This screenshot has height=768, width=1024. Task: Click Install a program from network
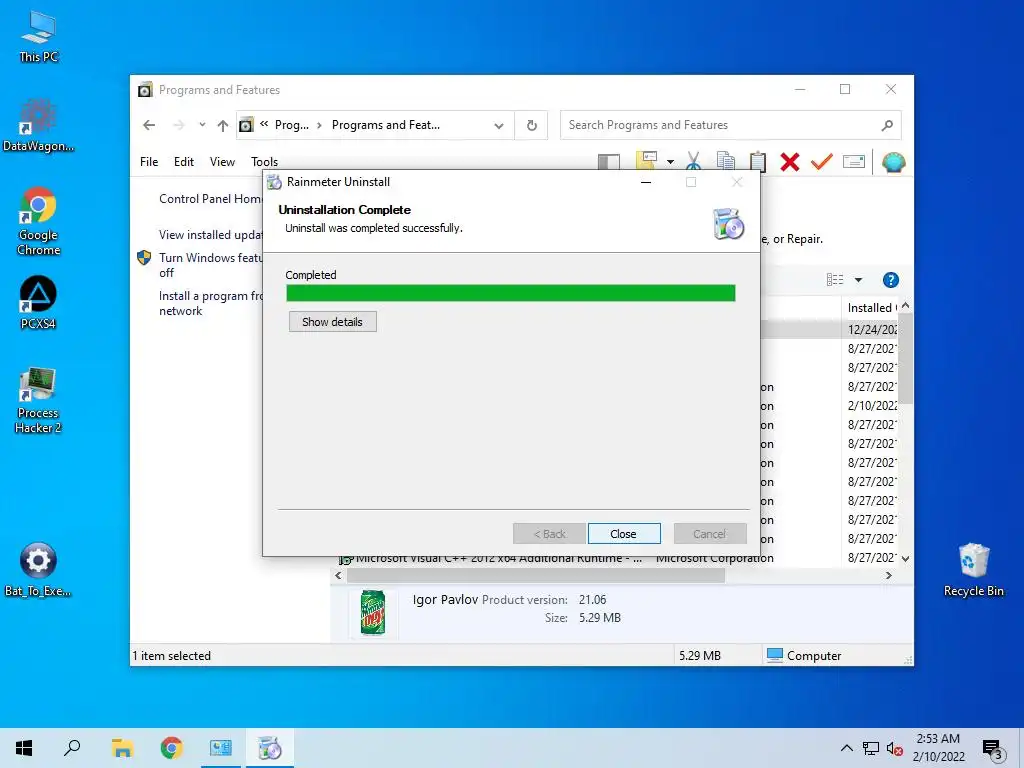point(210,303)
